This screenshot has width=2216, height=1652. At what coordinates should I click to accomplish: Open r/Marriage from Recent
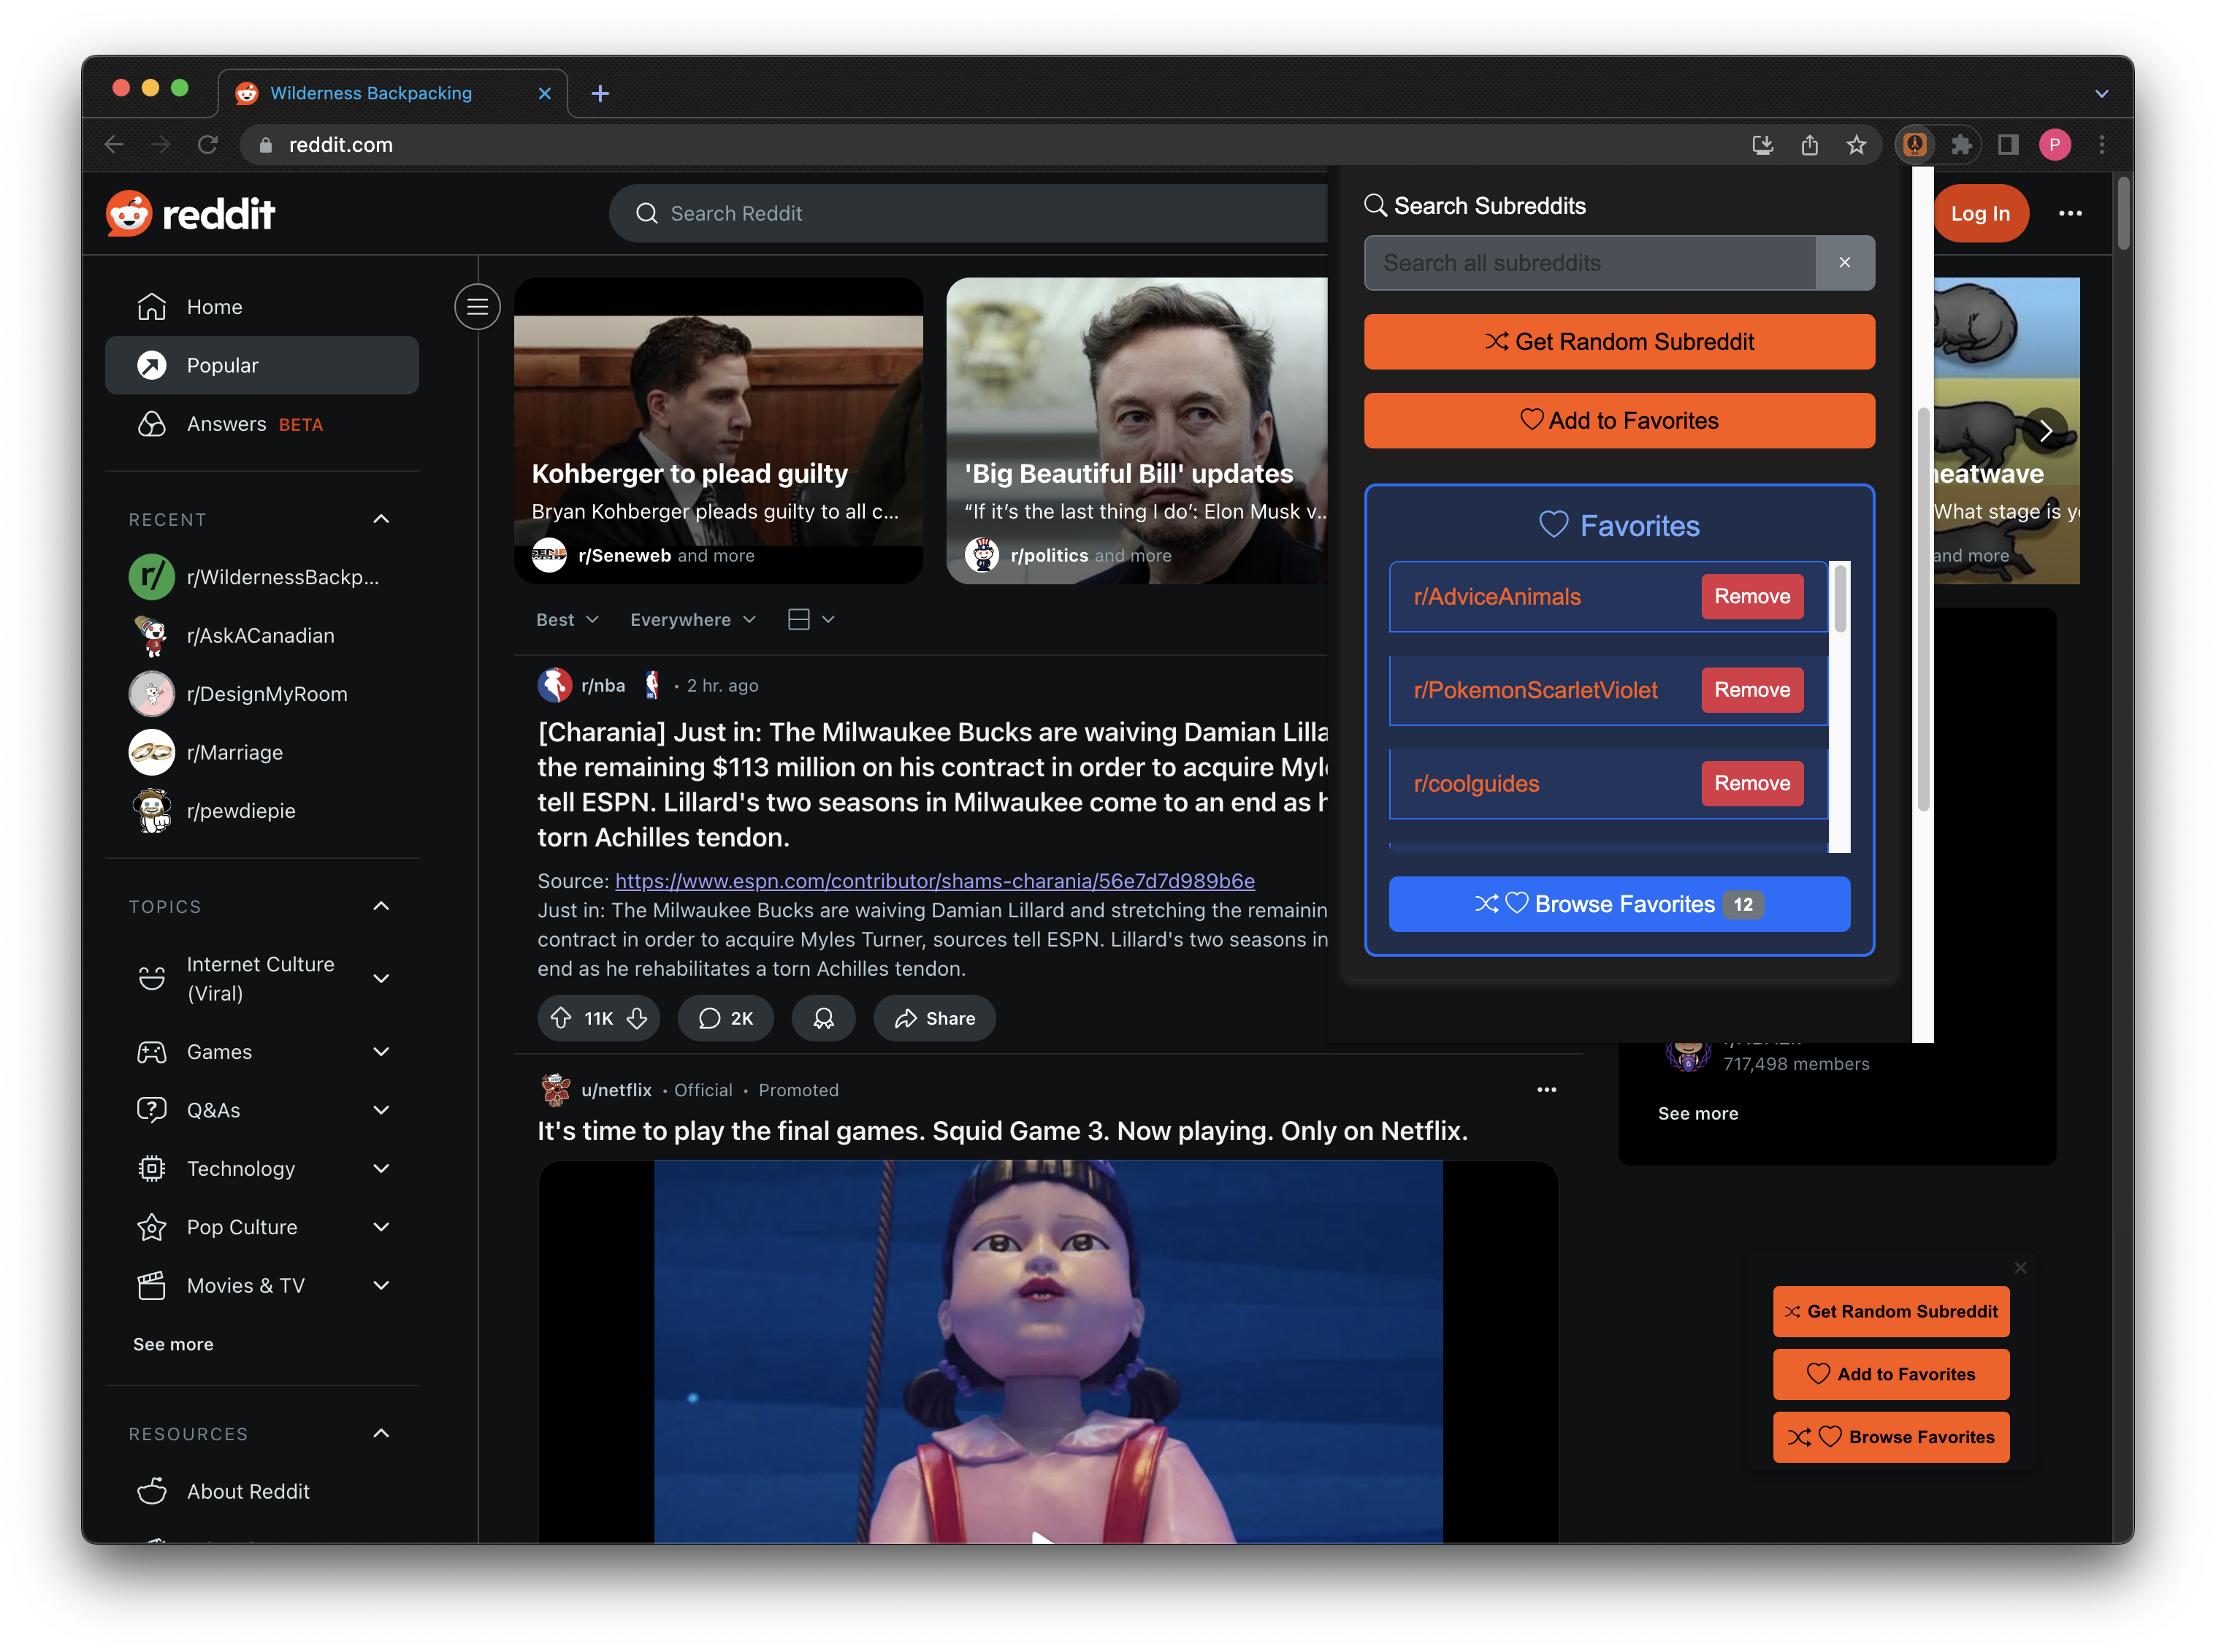tap(262, 752)
